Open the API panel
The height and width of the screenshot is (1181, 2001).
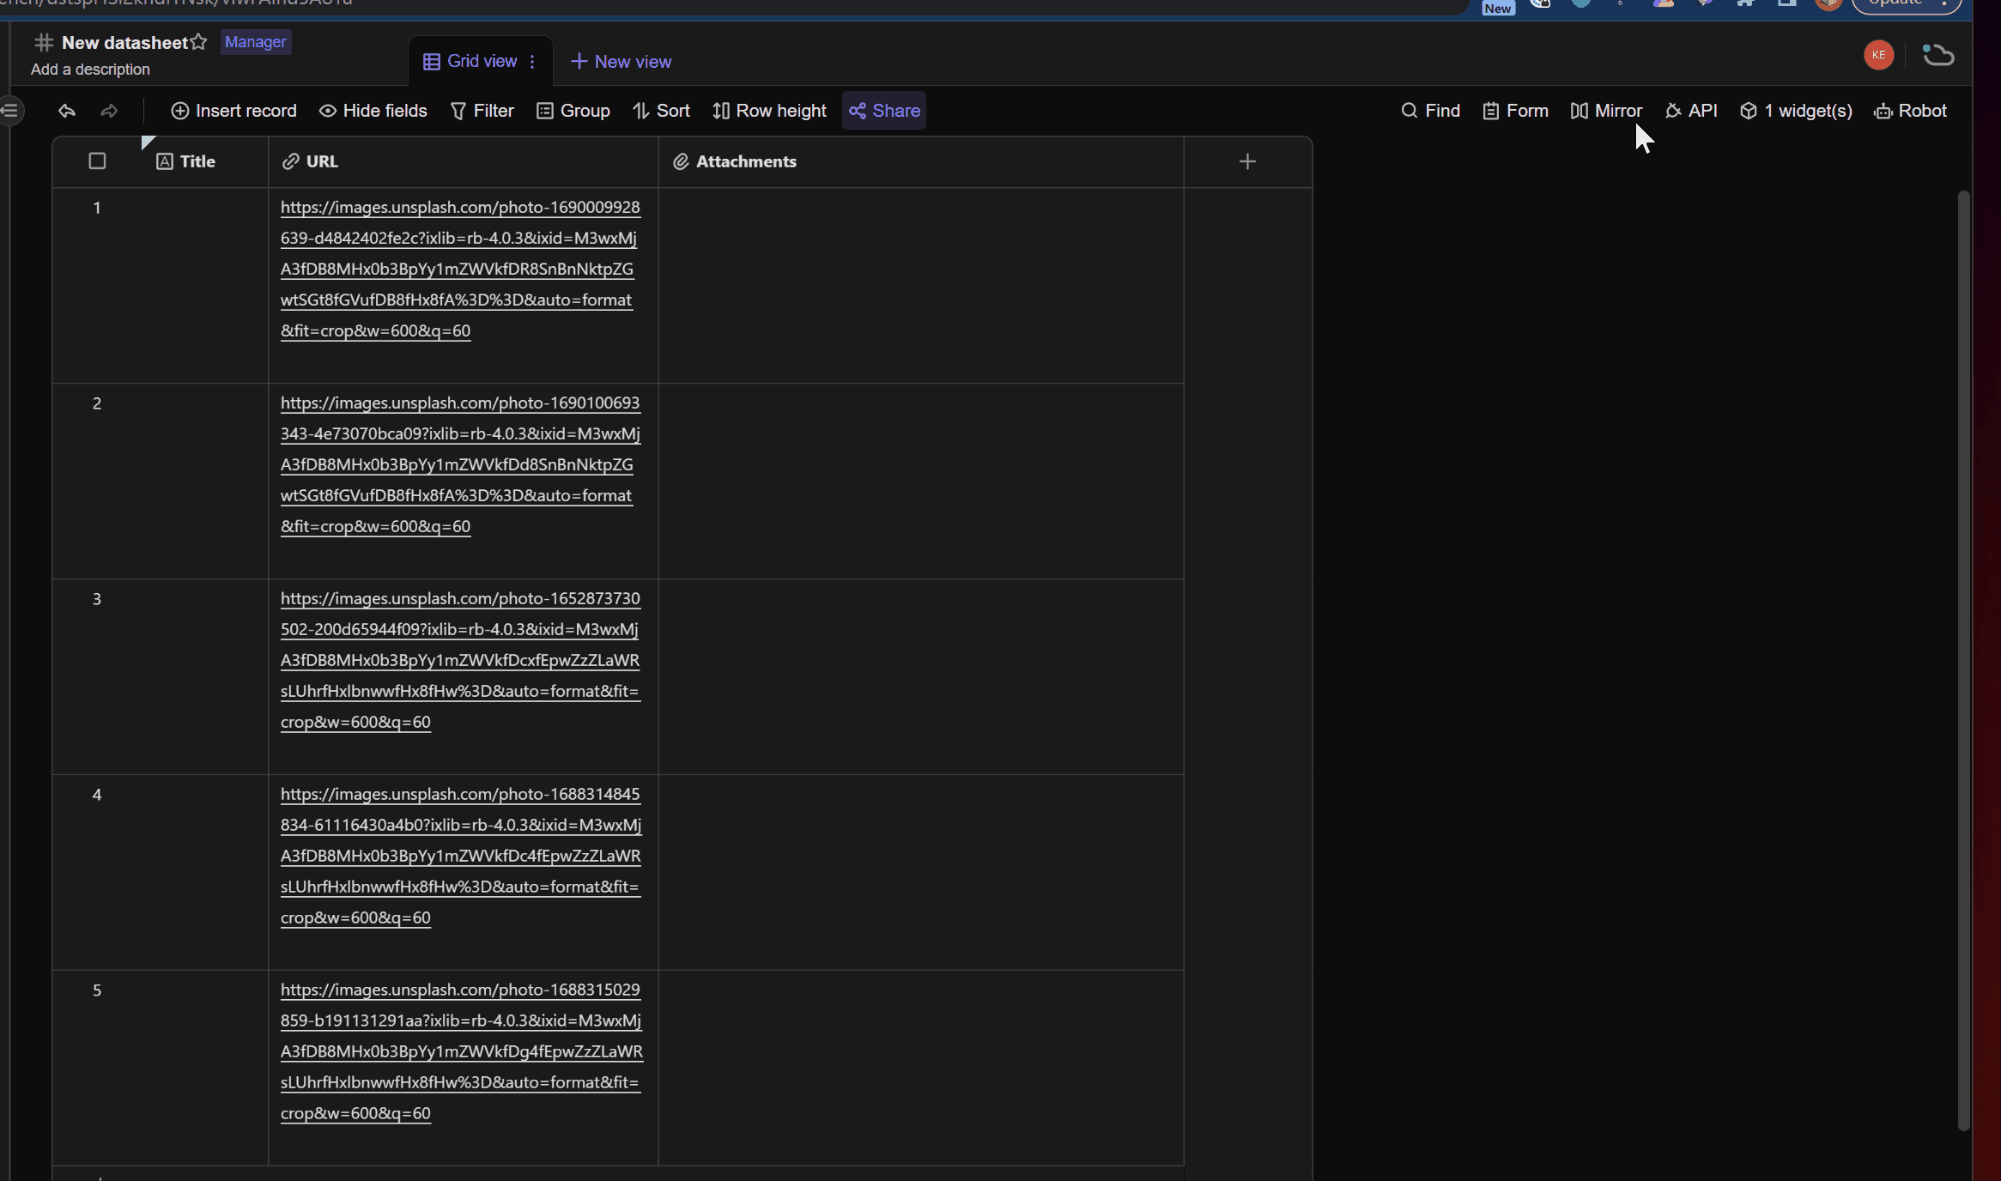point(1691,111)
